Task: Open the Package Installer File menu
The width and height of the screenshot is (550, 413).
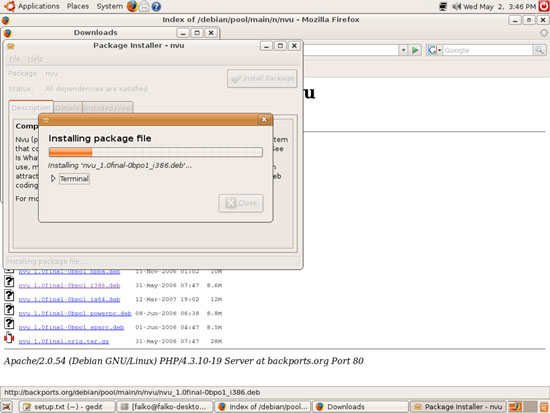Action: coord(14,59)
